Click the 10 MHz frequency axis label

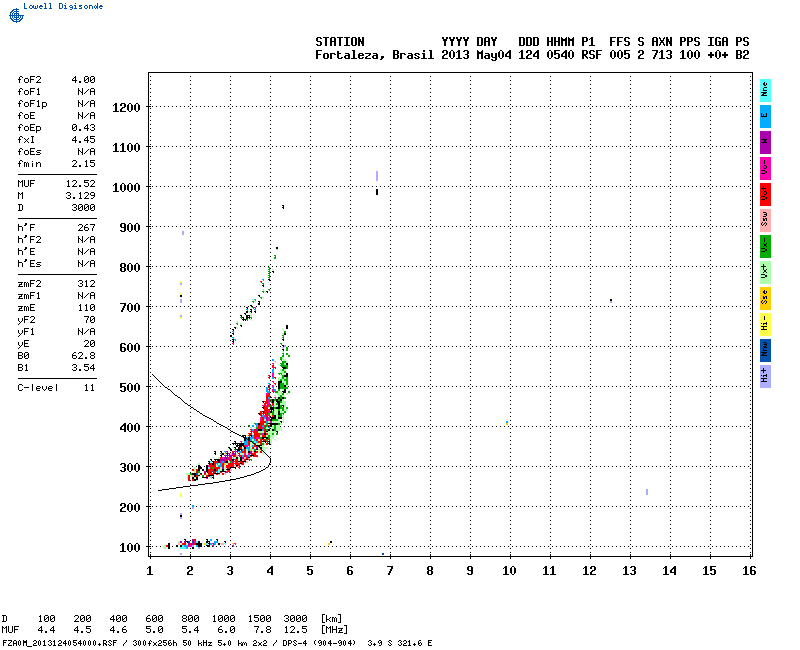[x=509, y=571]
